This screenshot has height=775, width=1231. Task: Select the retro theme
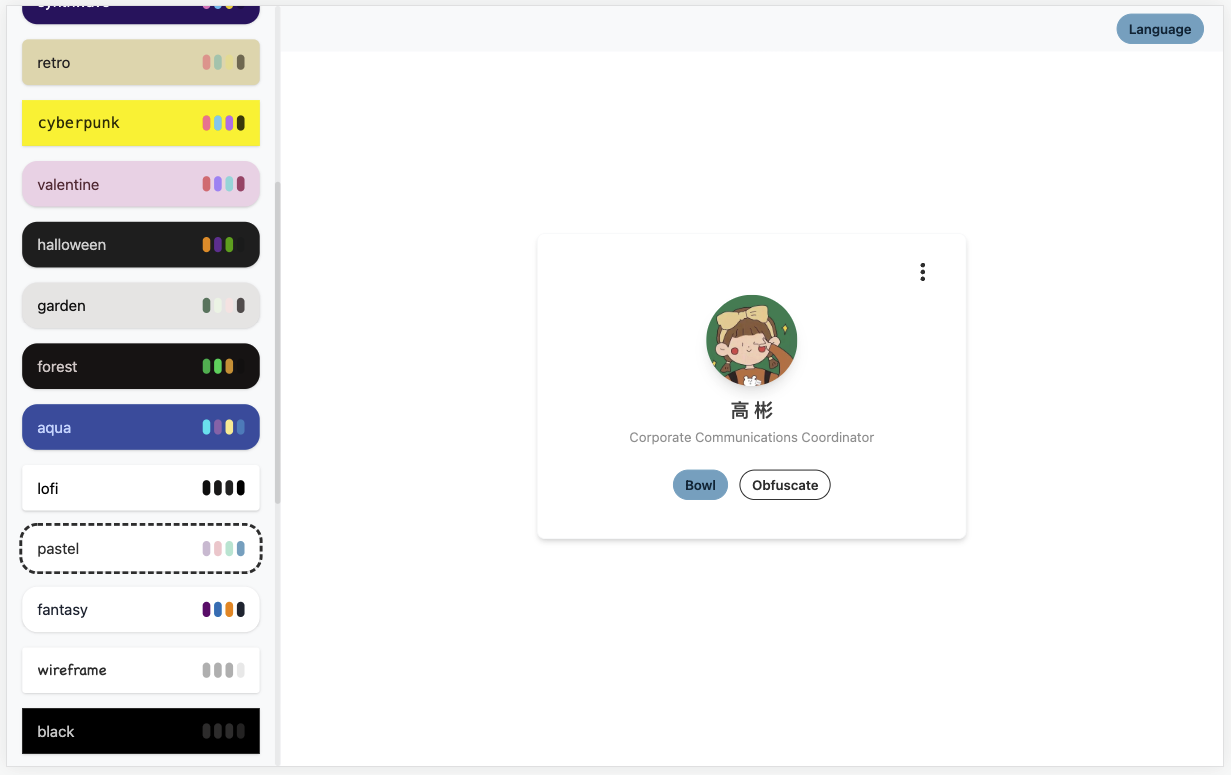pos(141,62)
